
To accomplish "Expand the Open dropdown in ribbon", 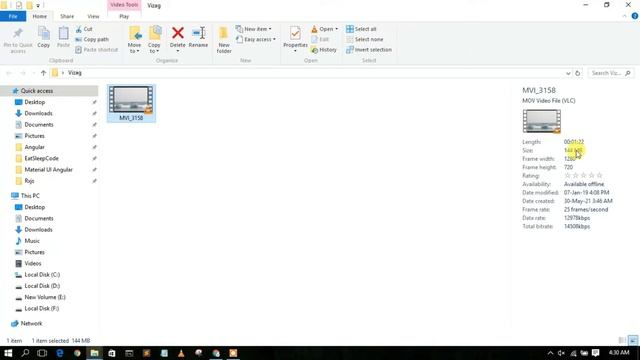I will click(x=324, y=29).
